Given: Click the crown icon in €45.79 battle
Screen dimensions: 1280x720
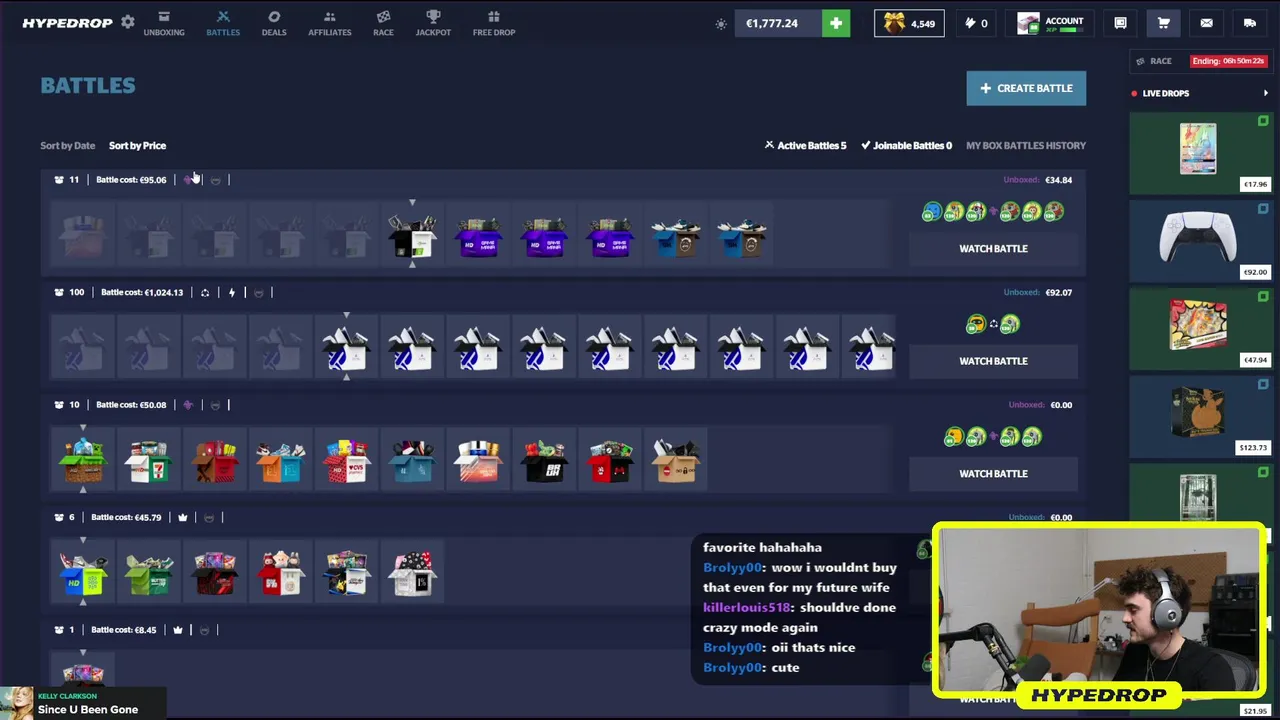Looking at the screenshot, I should point(182,518).
